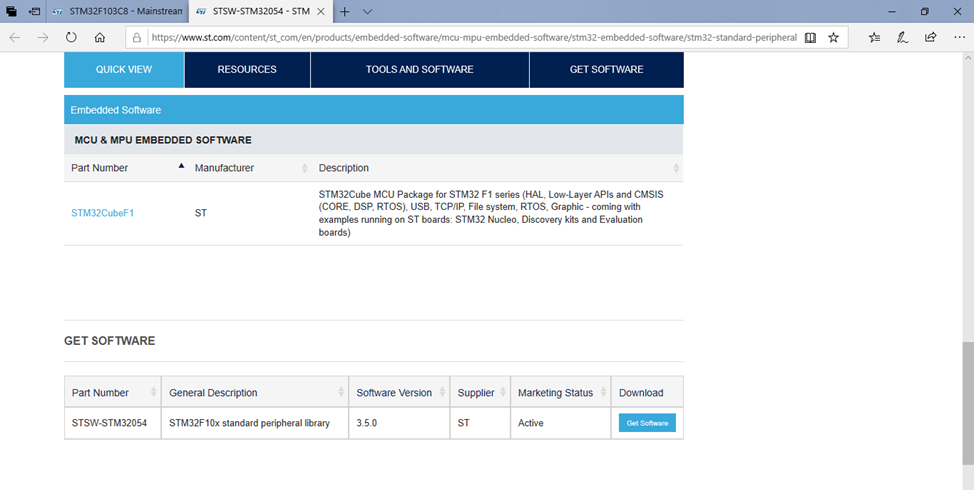Click the address bar URL field
This screenshot has width=974, height=490.
(x=474, y=37)
